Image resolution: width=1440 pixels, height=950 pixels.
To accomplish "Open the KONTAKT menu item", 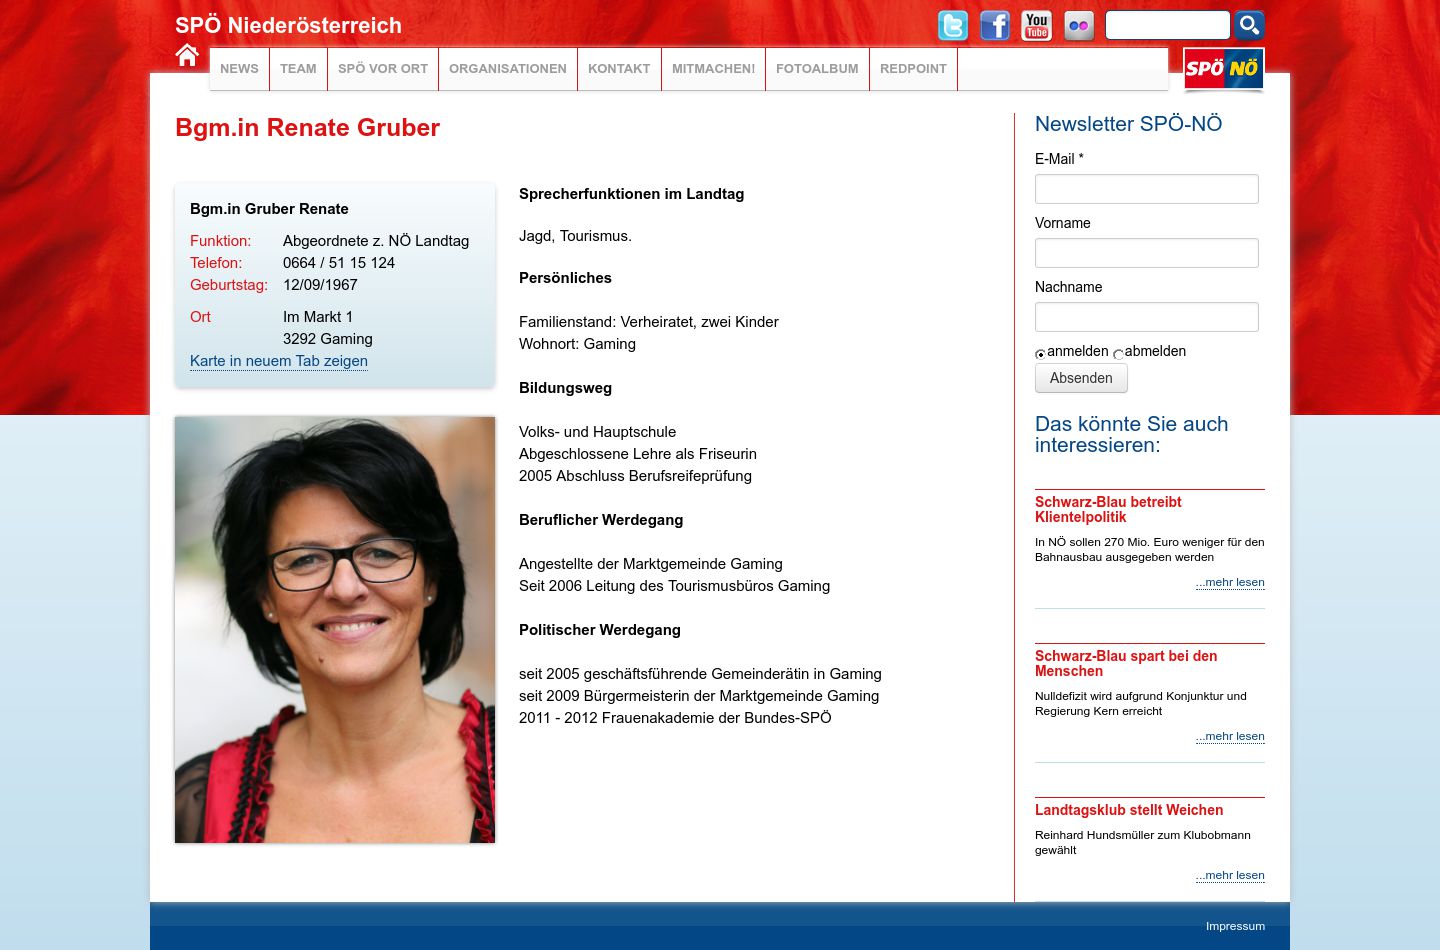I will click(619, 69).
